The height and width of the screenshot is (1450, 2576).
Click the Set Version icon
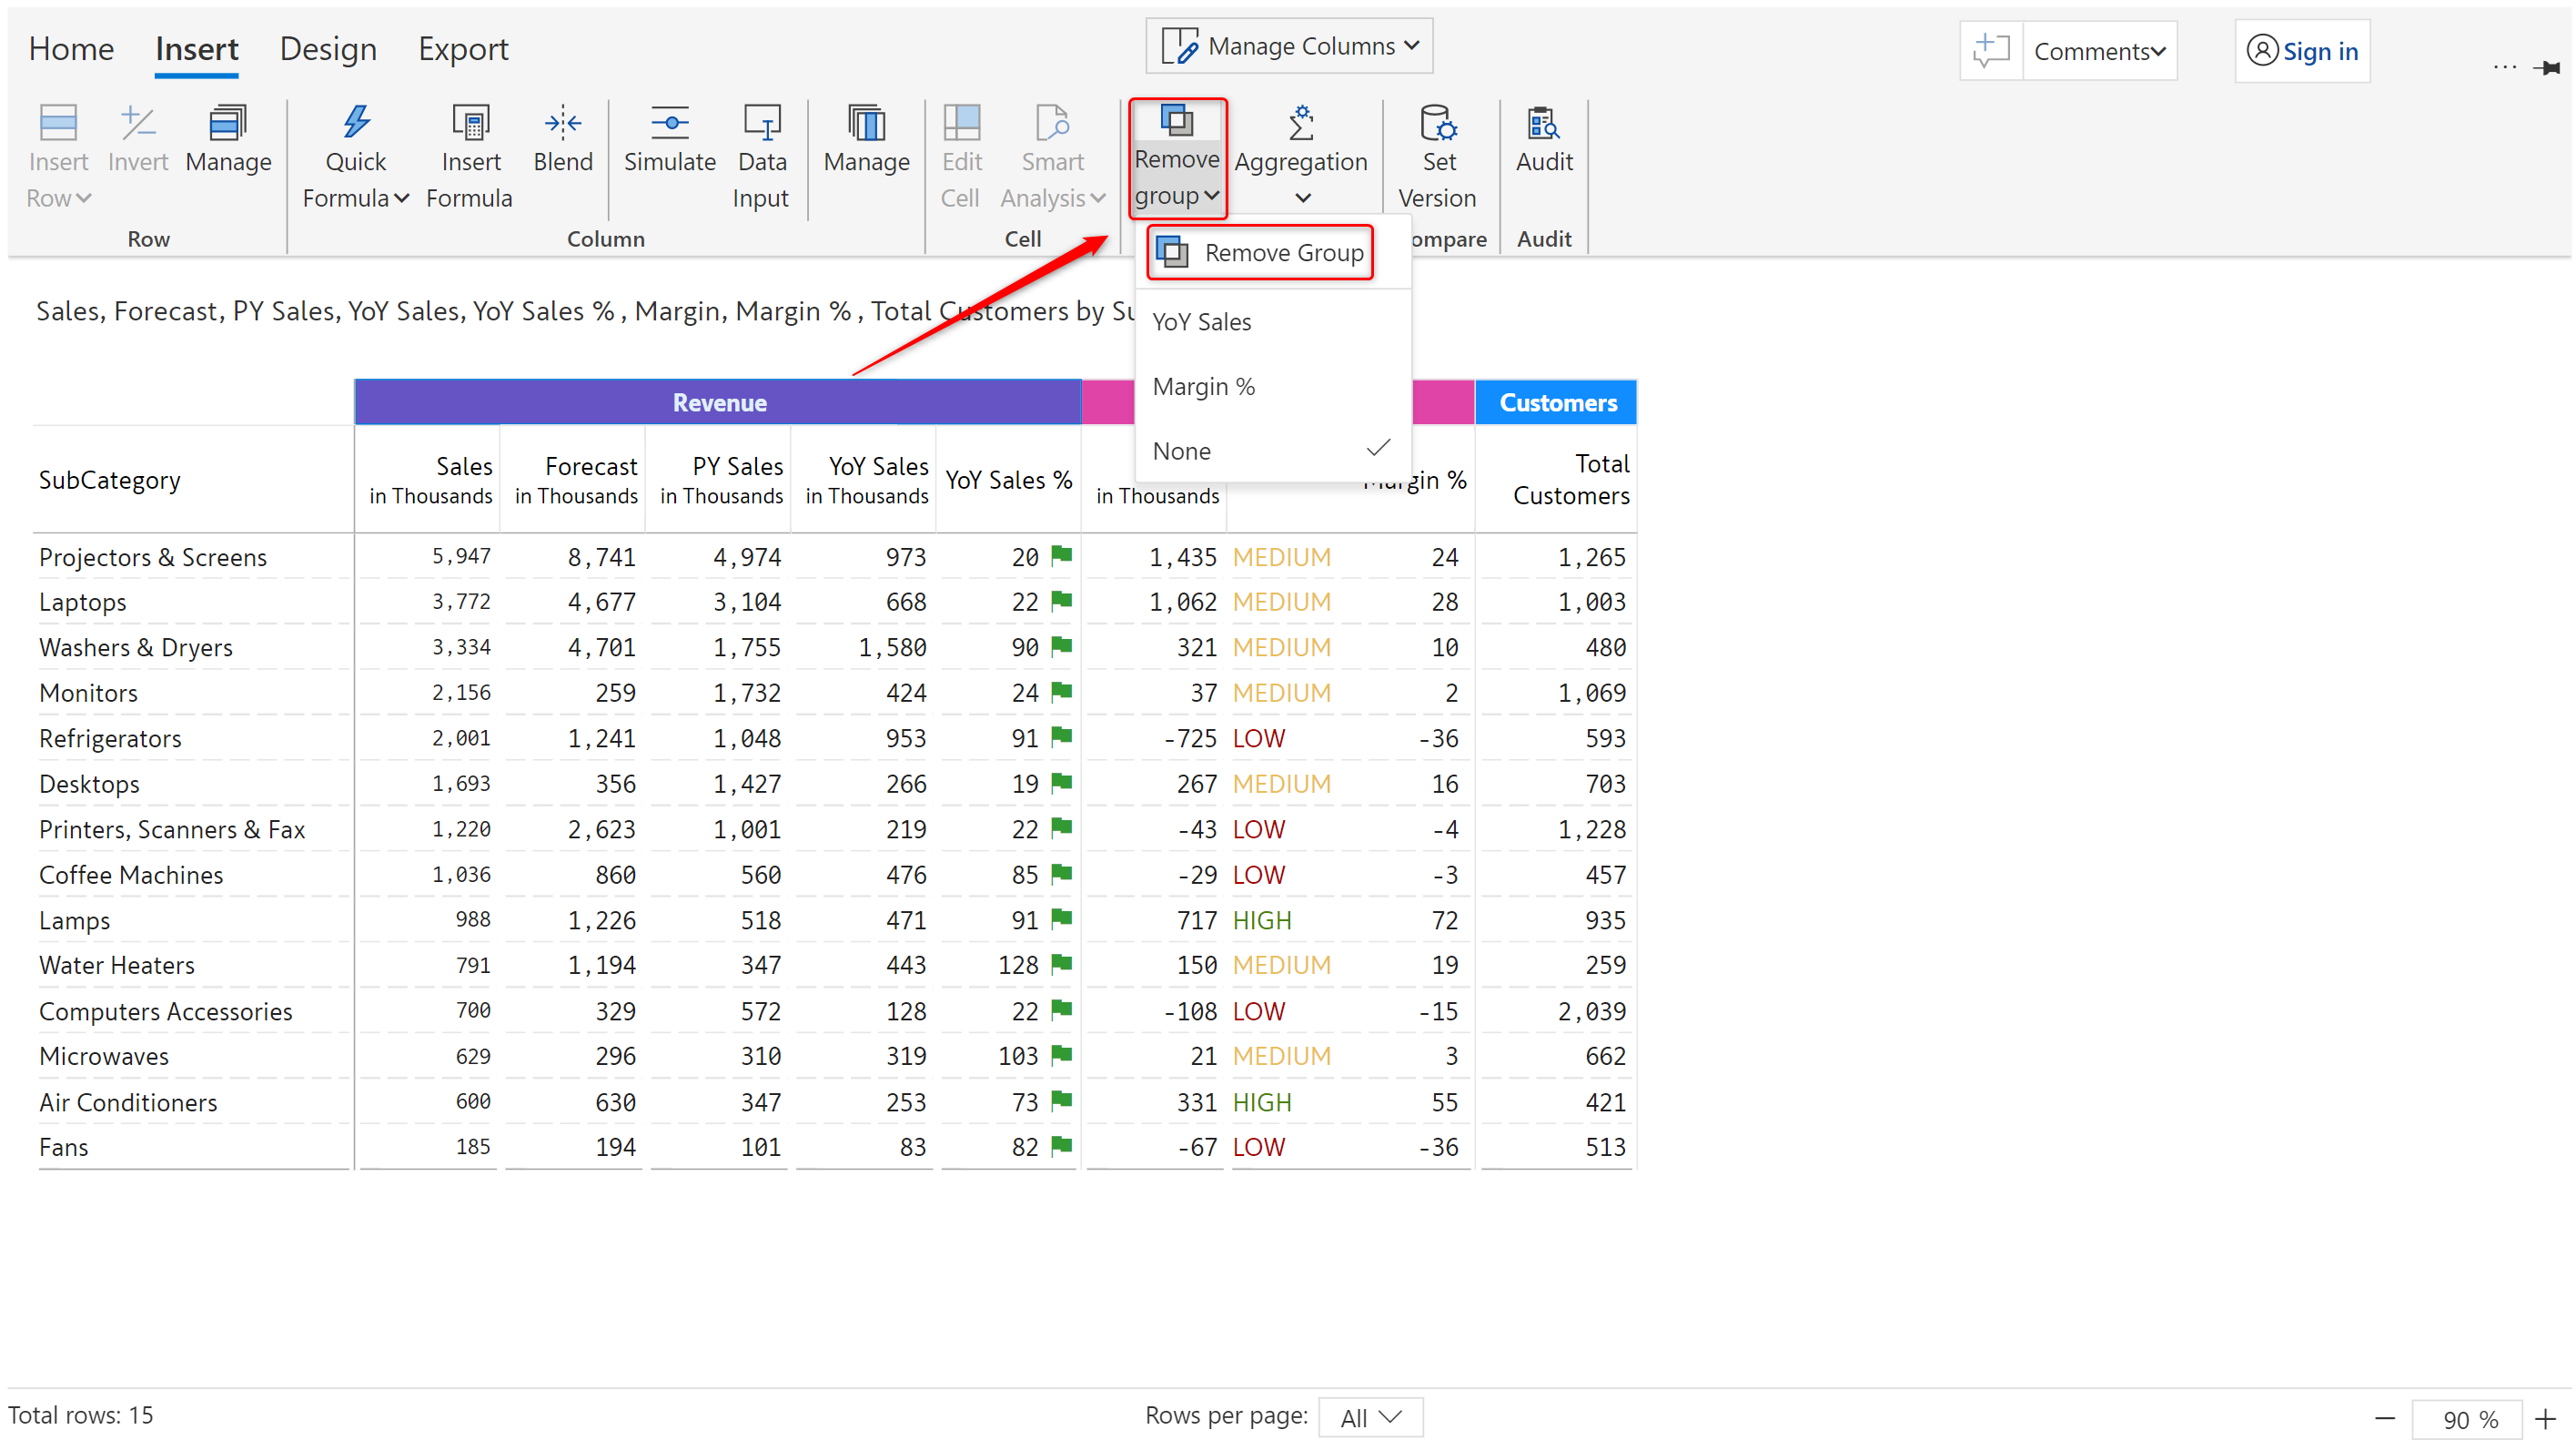pos(1437,124)
